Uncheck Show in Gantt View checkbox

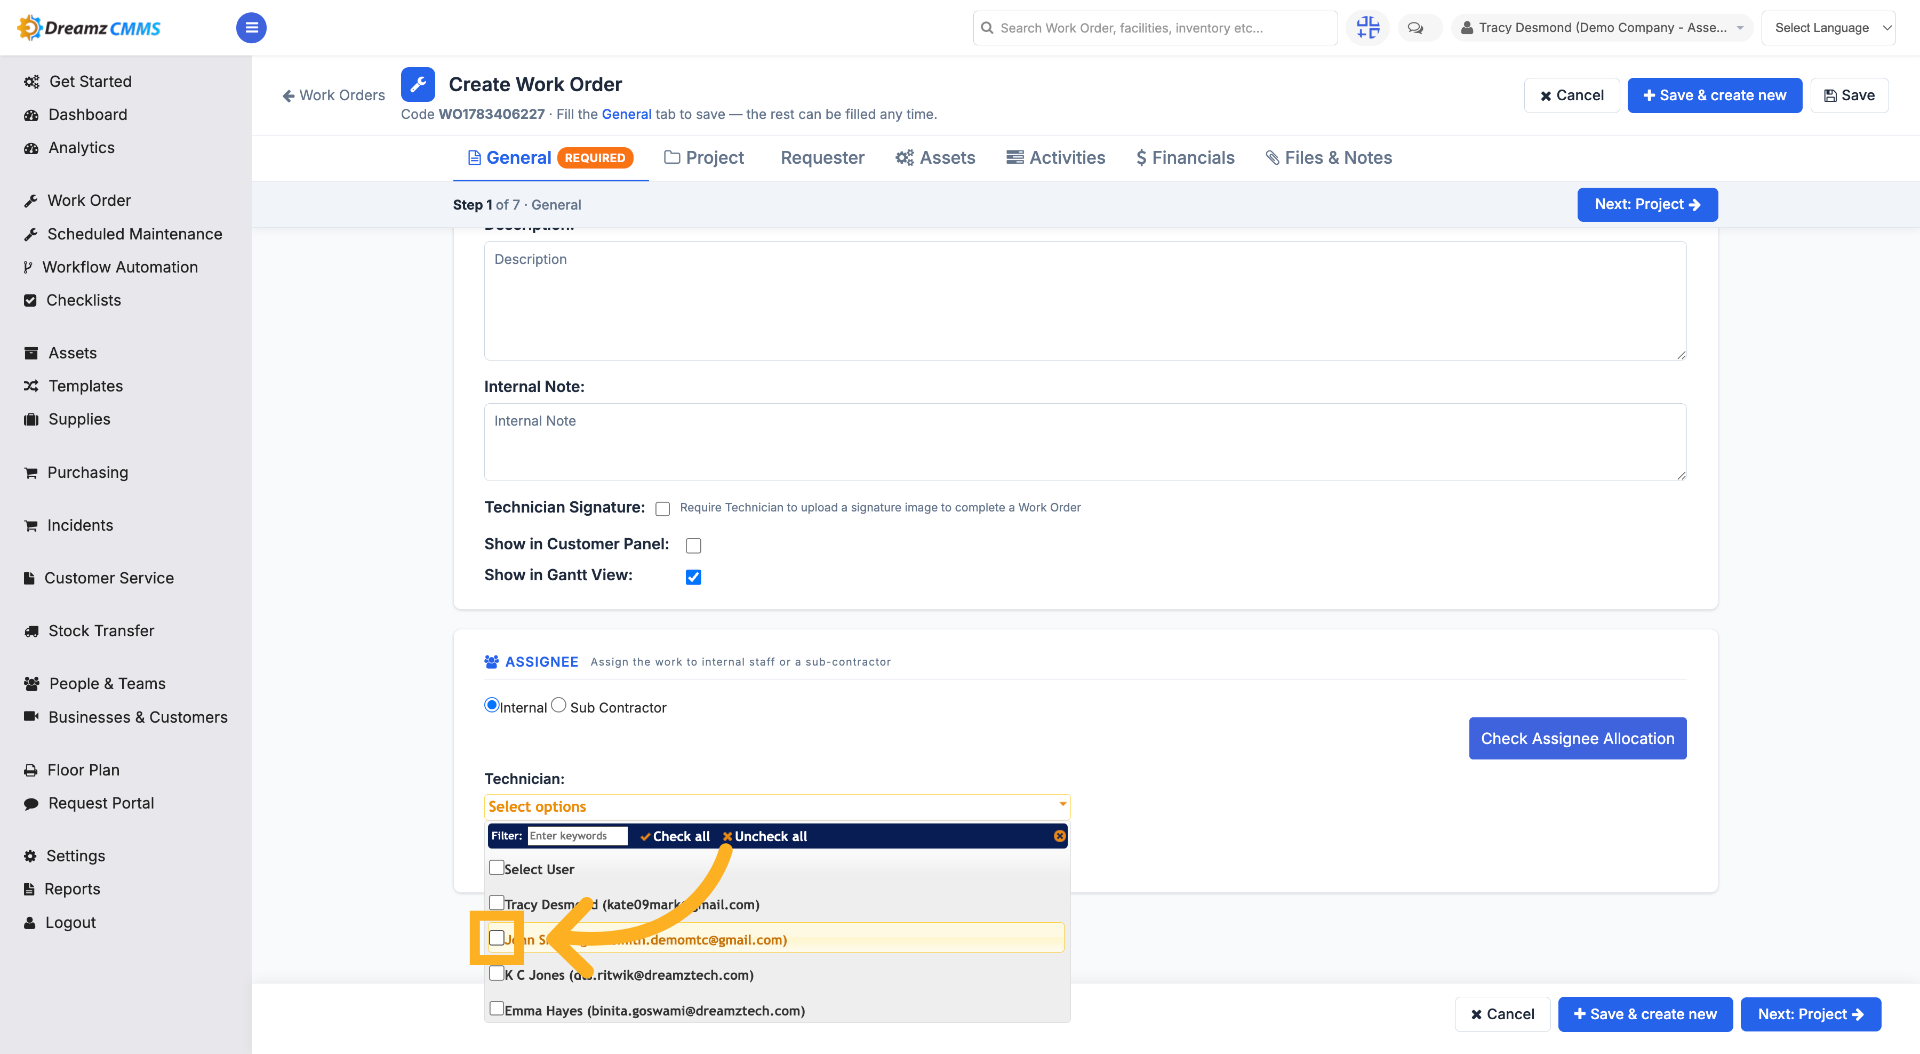point(693,577)
